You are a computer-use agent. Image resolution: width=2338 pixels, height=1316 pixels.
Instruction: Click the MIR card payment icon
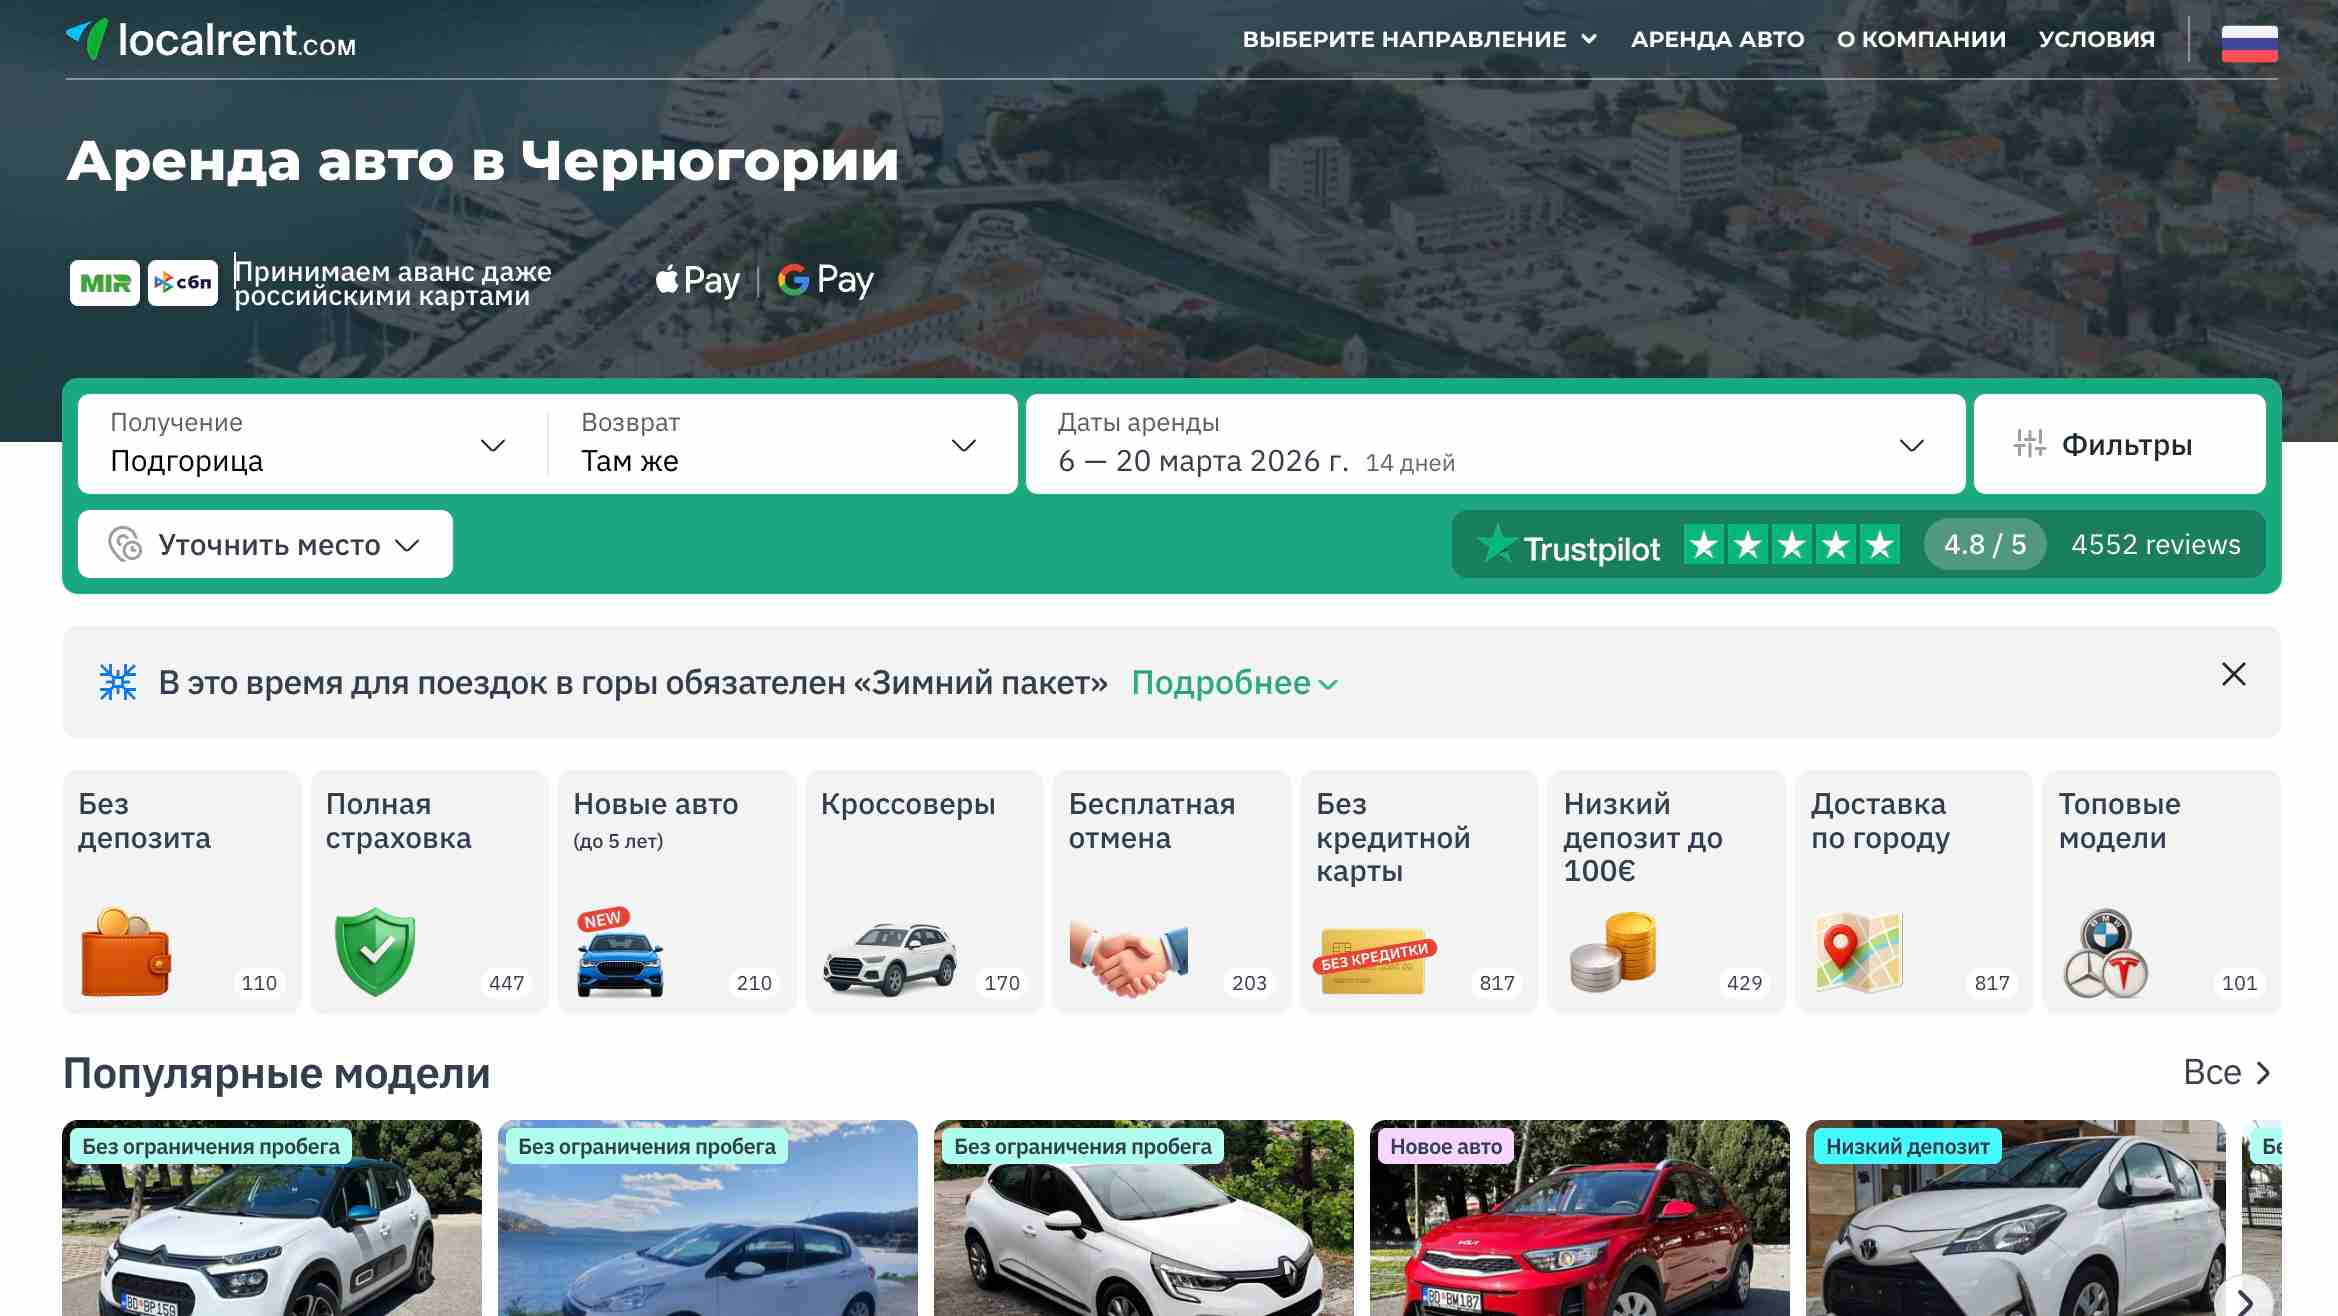click(105, 283)
